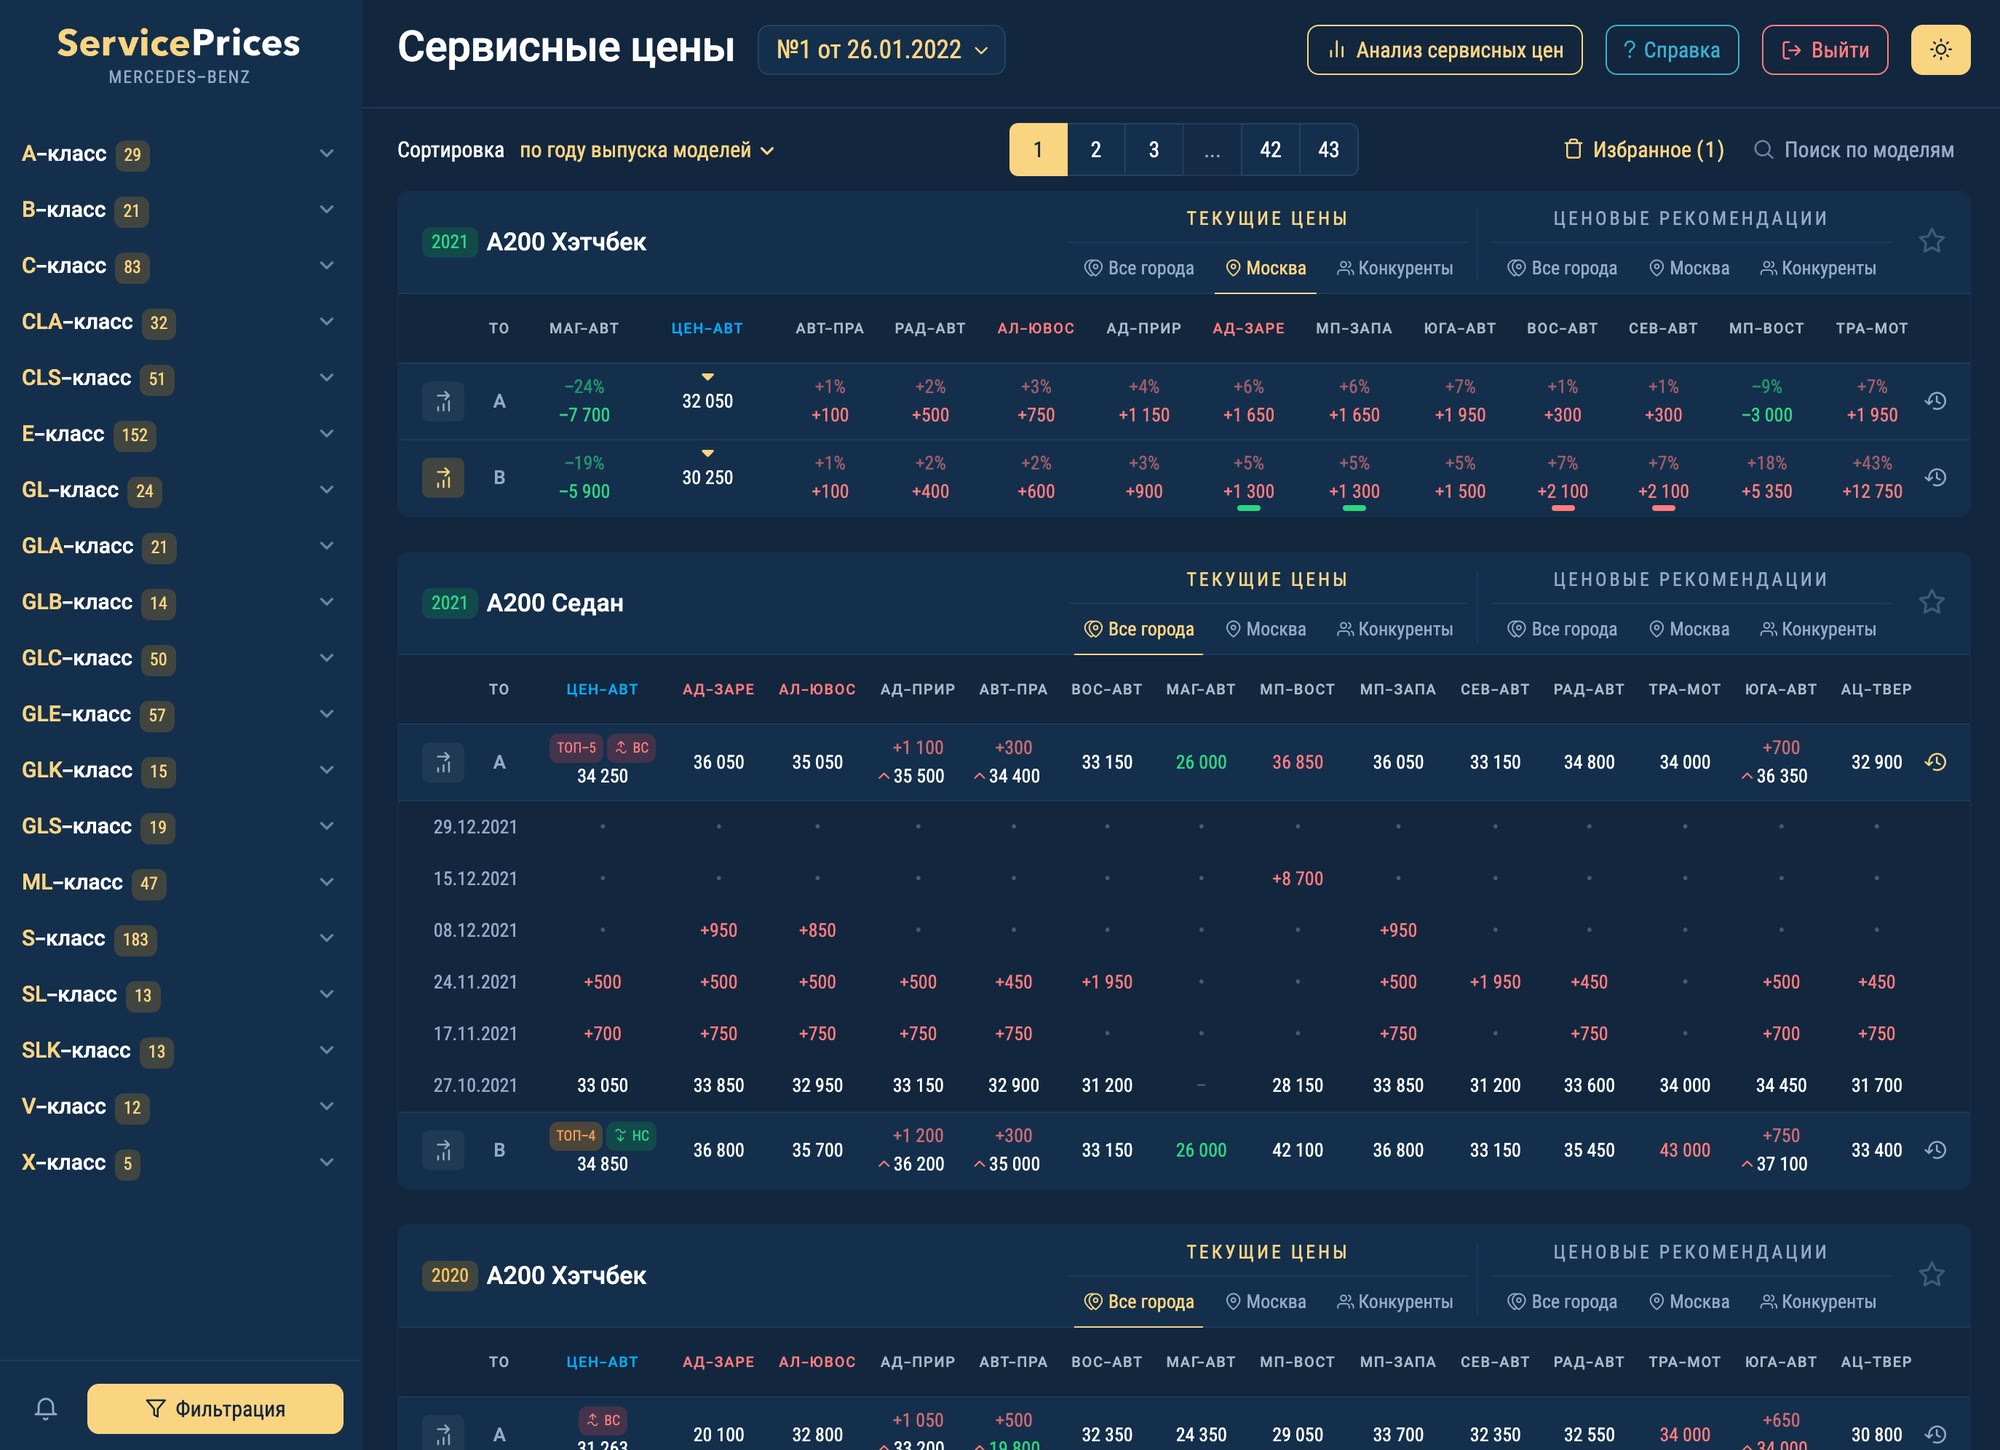This screenshot has width=2000, height=1450.
Task: Click the ServicePrices Mercedes-Benz logo
Action: pos(179,54)
